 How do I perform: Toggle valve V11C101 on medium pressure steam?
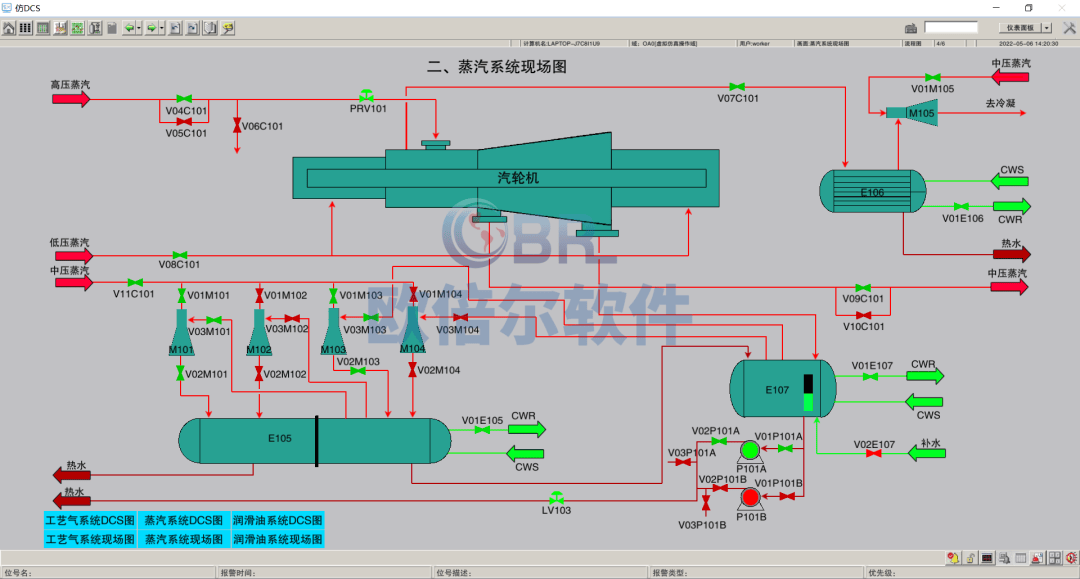tap(136, 282)
